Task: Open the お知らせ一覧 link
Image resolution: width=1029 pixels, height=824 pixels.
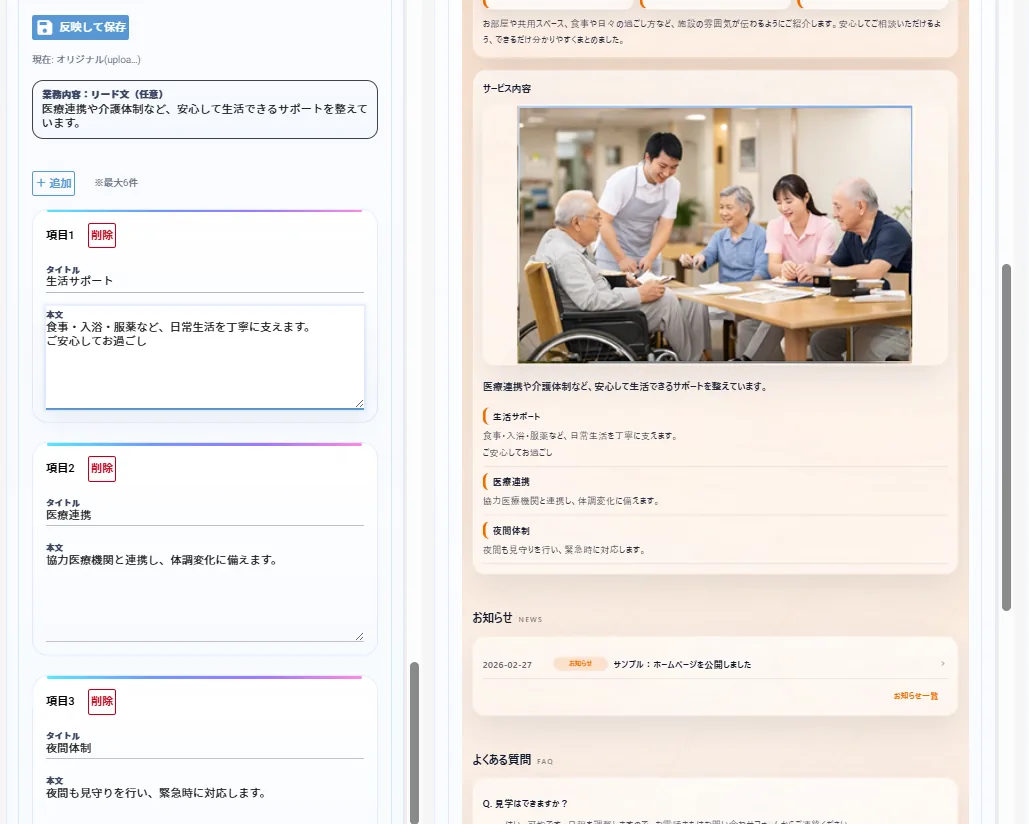Action: point(915,695)
